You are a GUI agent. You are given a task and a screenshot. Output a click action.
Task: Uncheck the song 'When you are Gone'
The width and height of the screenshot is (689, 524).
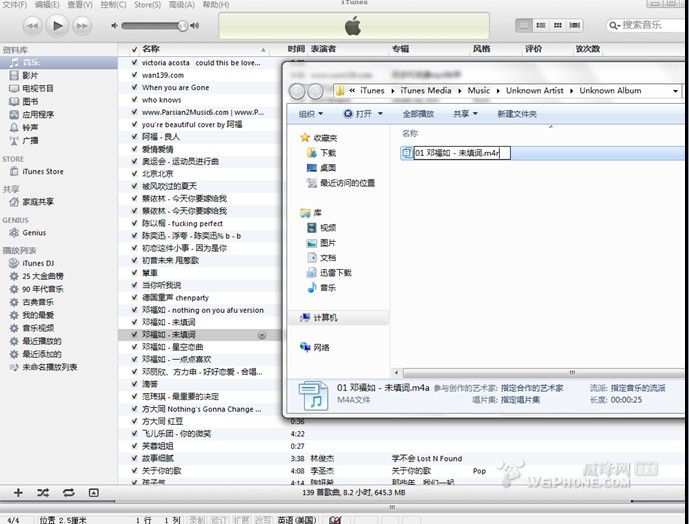click(134, 87)
